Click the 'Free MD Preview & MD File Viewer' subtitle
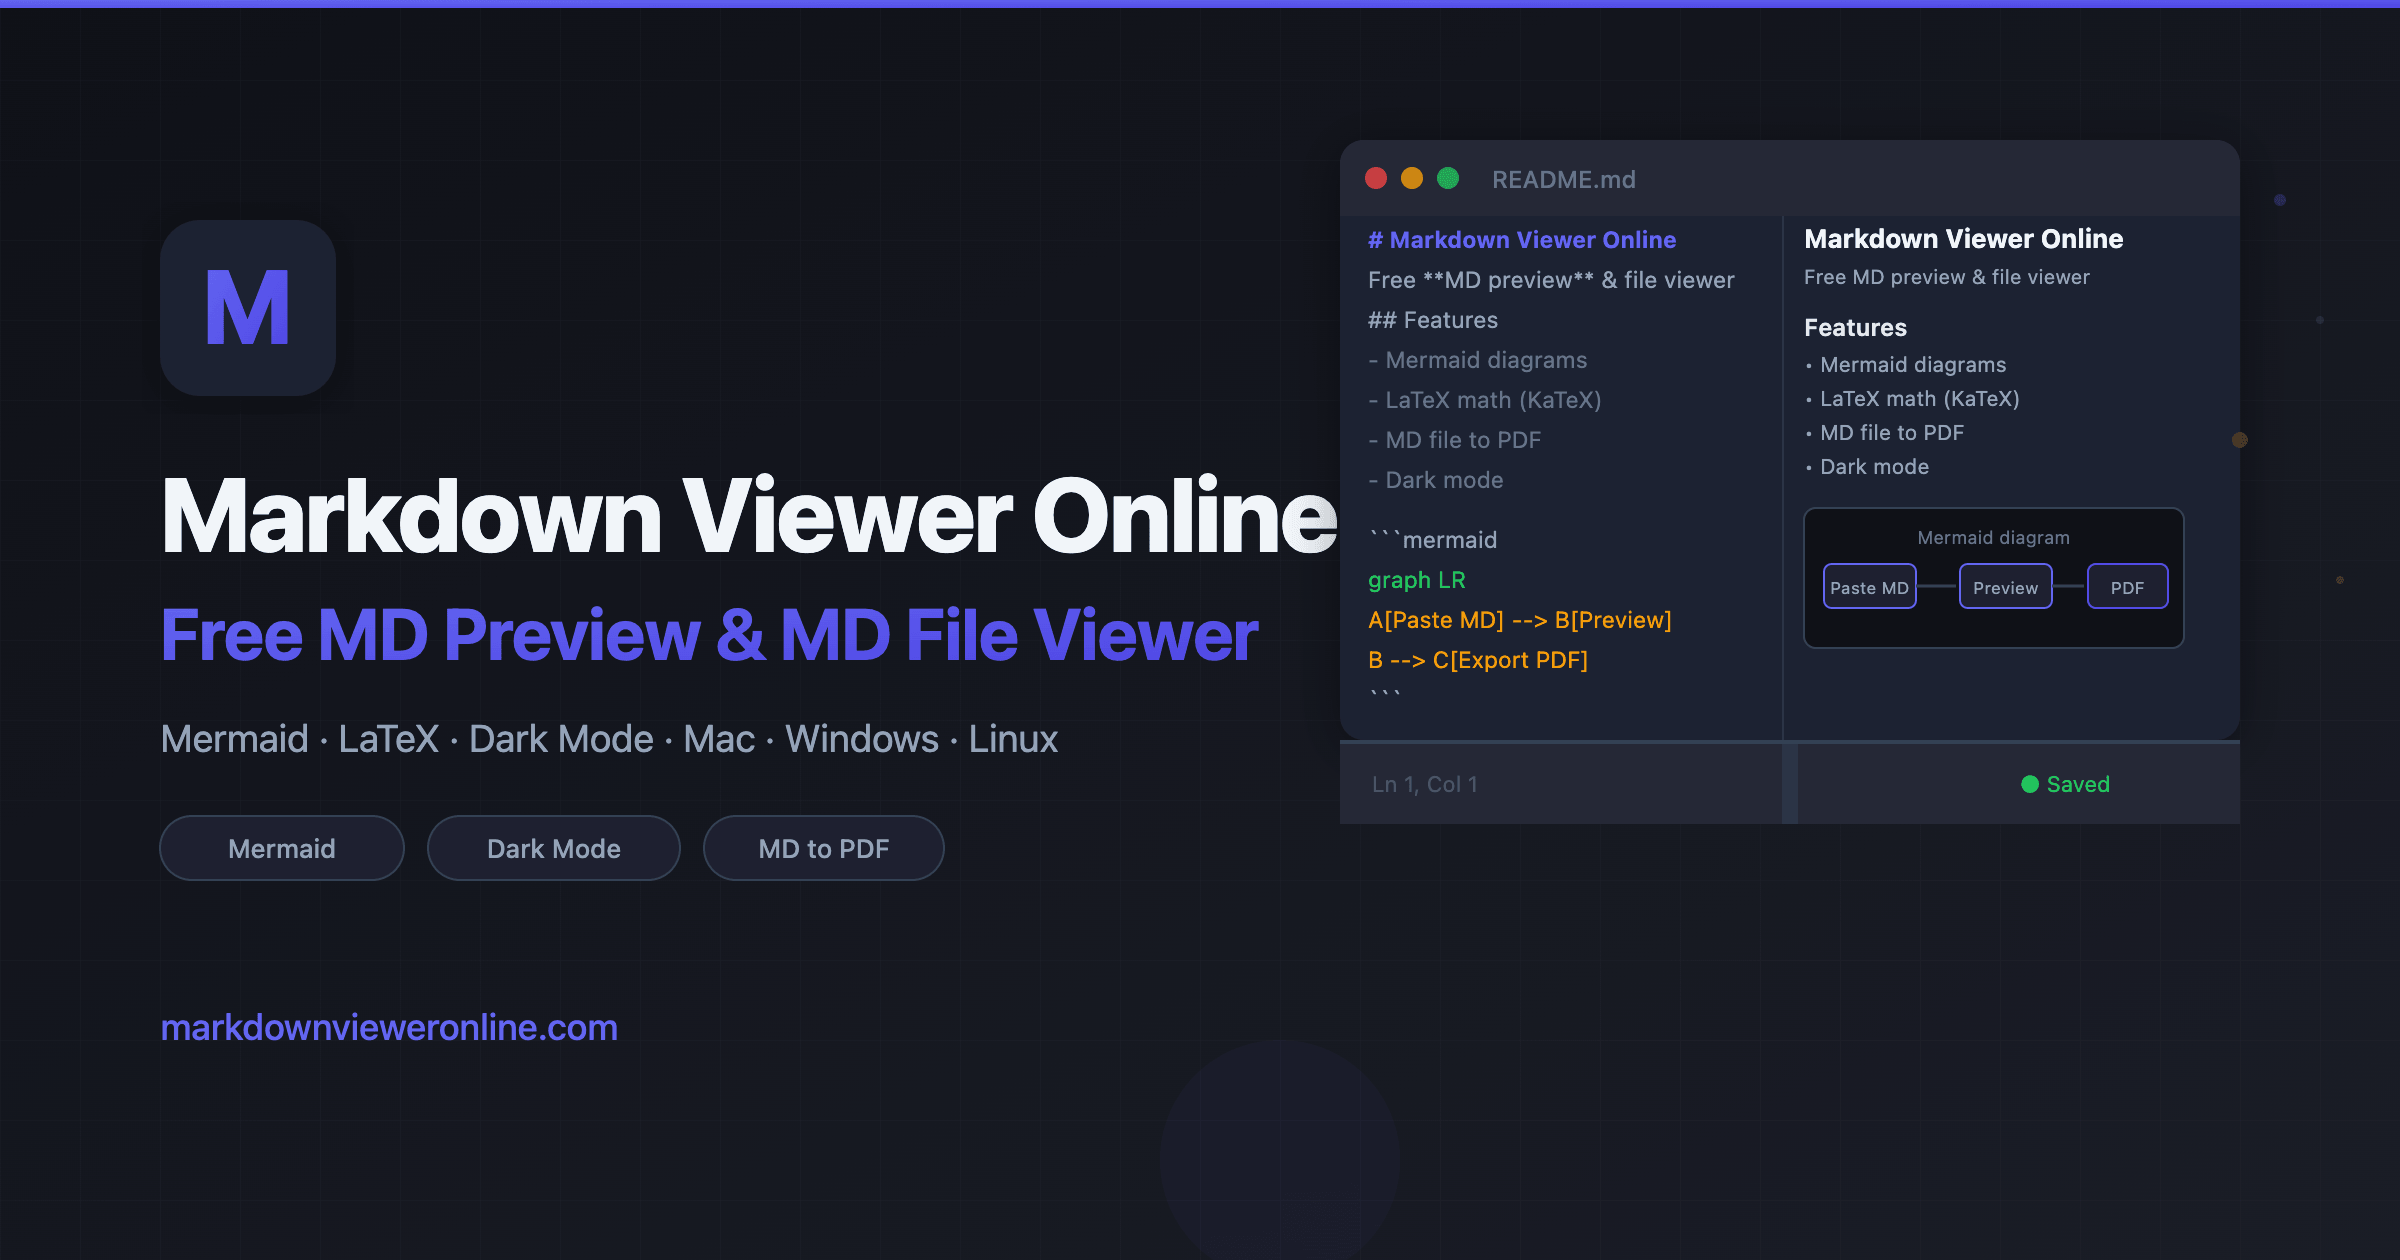This screenshot has width=2400, height=1260. pyautogui.click(x=709, y=635)
